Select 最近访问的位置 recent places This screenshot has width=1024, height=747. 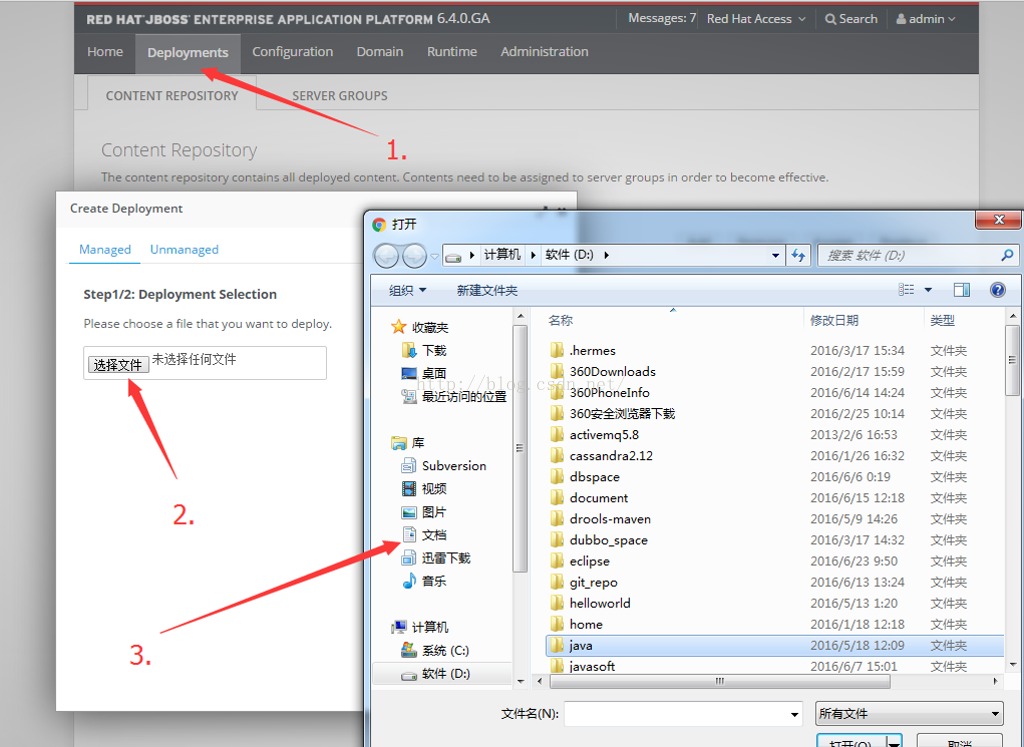[454, 396]
